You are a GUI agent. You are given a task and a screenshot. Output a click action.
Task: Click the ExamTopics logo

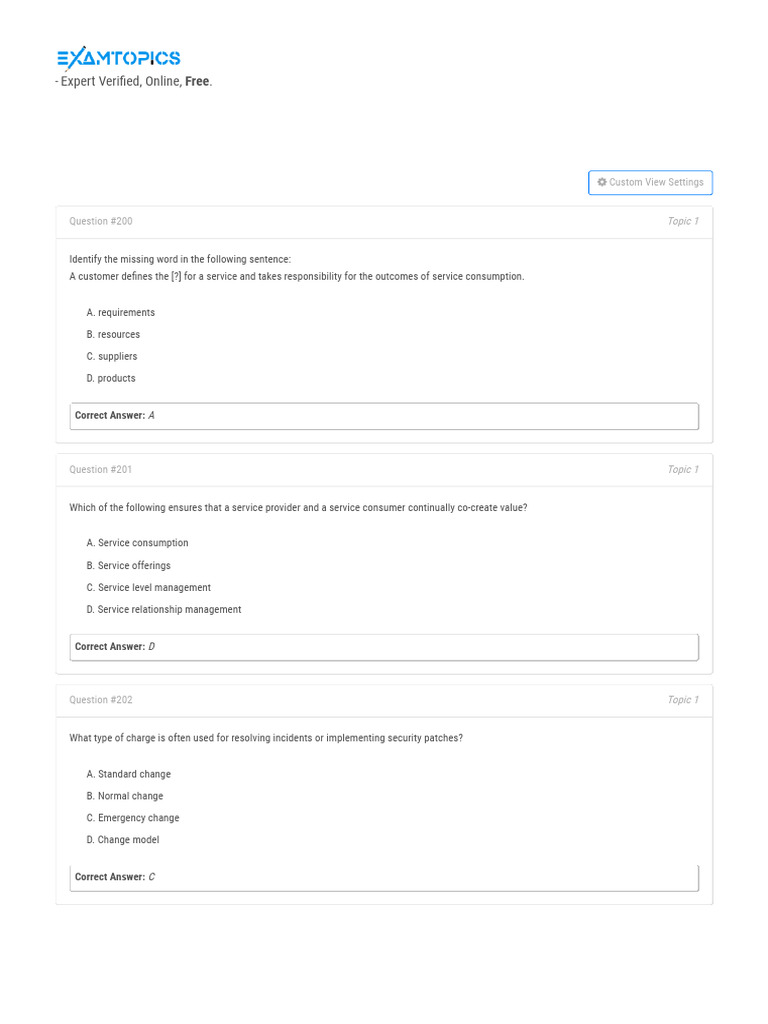click(x=118, y=58)
